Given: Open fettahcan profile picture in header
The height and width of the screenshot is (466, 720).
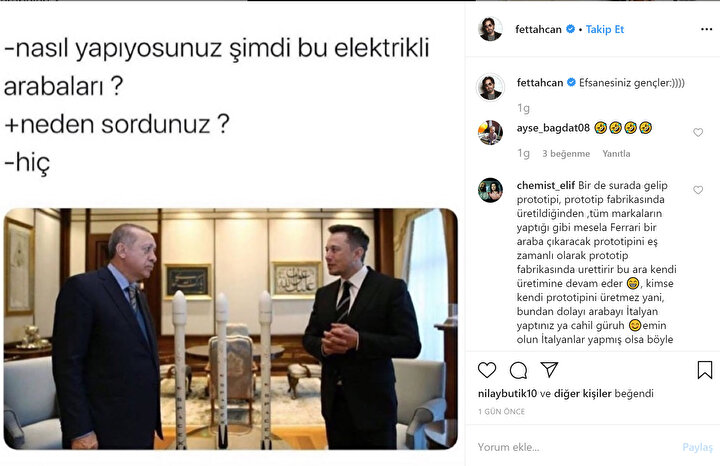Looking at the screenshot, I should [490, 29].
